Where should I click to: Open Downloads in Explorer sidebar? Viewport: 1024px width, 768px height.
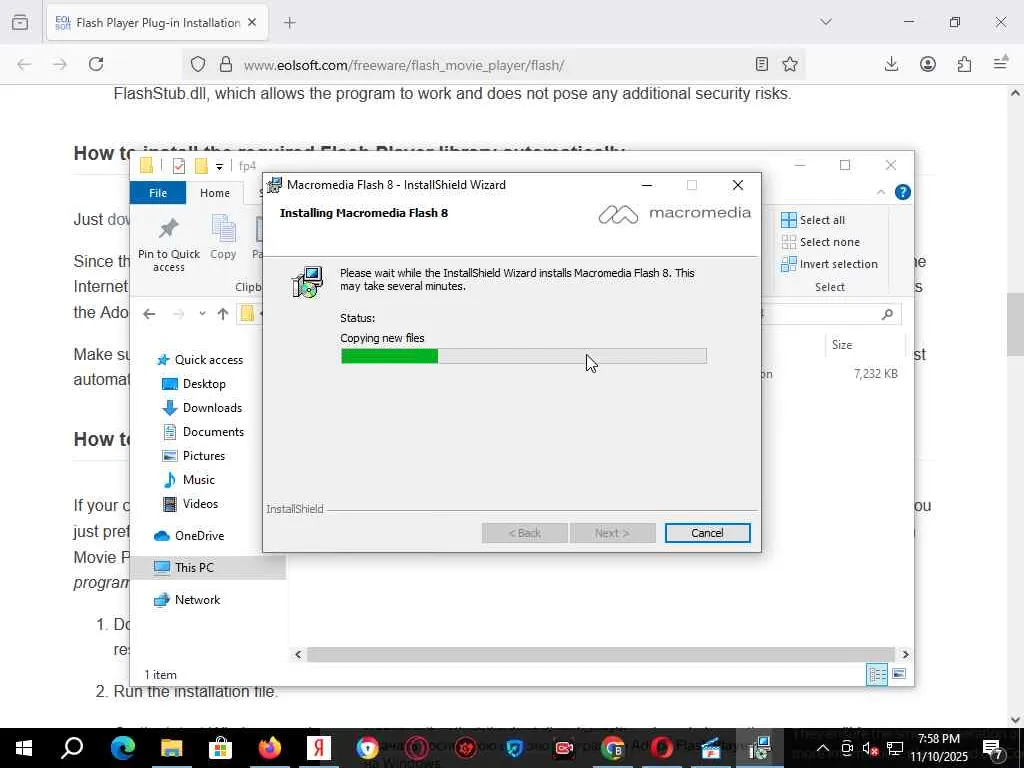202,408
